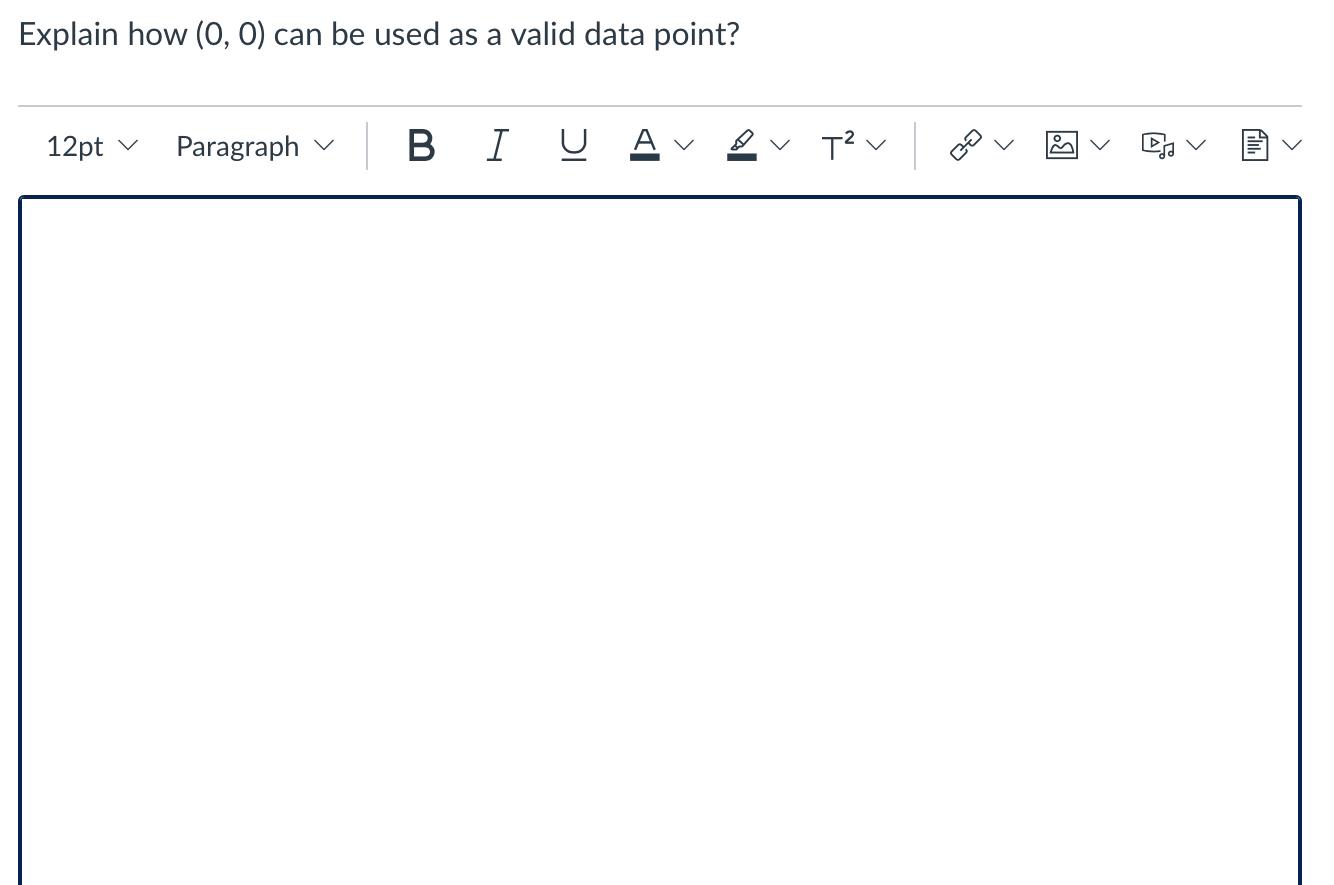1334x885 pixels.
Task: Open the 12pt font size dropdown
Action: point(91,146)
